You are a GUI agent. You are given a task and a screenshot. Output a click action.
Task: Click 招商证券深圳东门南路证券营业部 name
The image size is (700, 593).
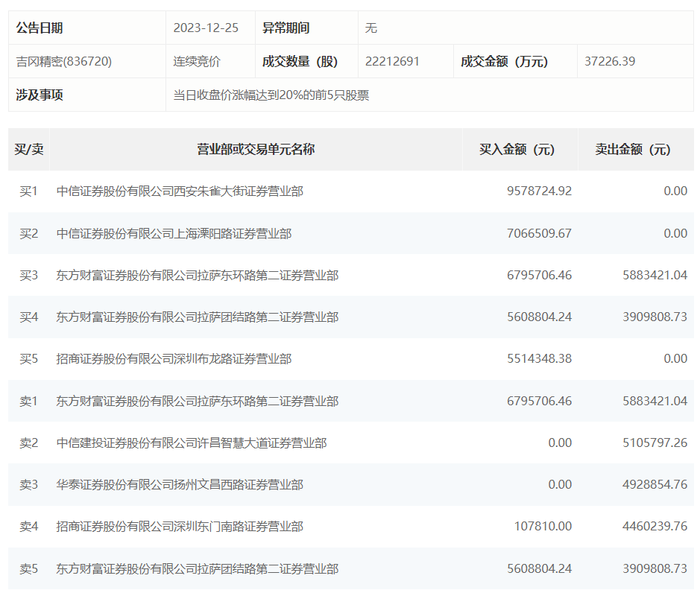click(x=180, y=526)
